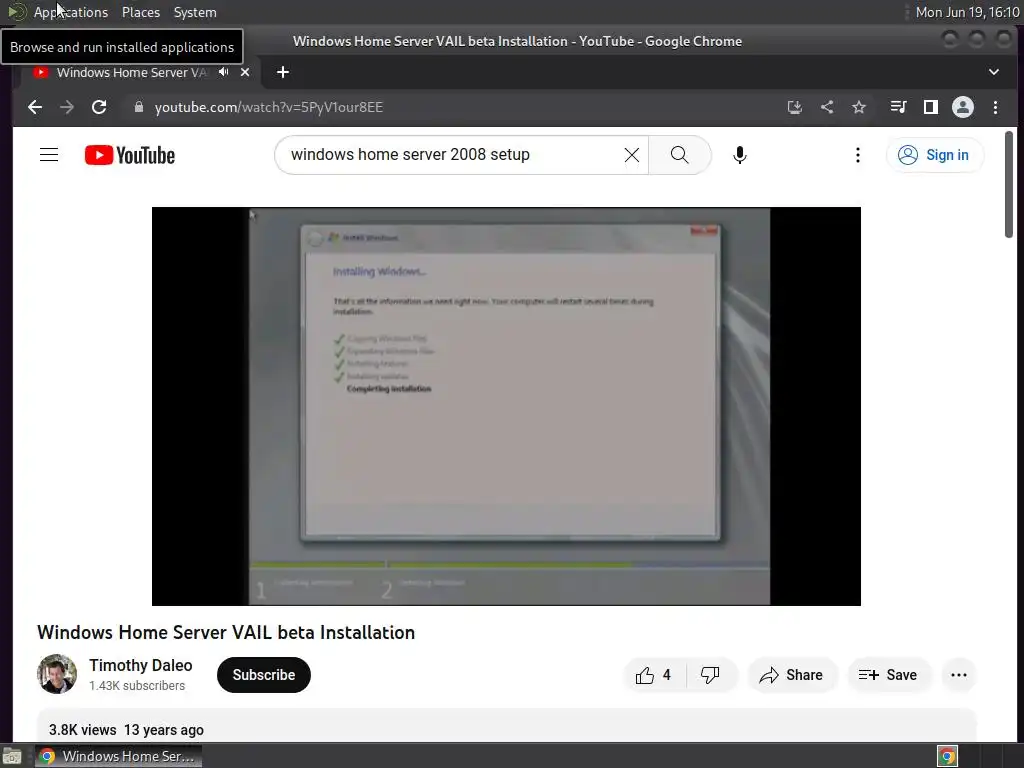This screenshot has height=768, width=1024.
Task: Open YouTube settings three-dot menu
Action: point(857,155)
